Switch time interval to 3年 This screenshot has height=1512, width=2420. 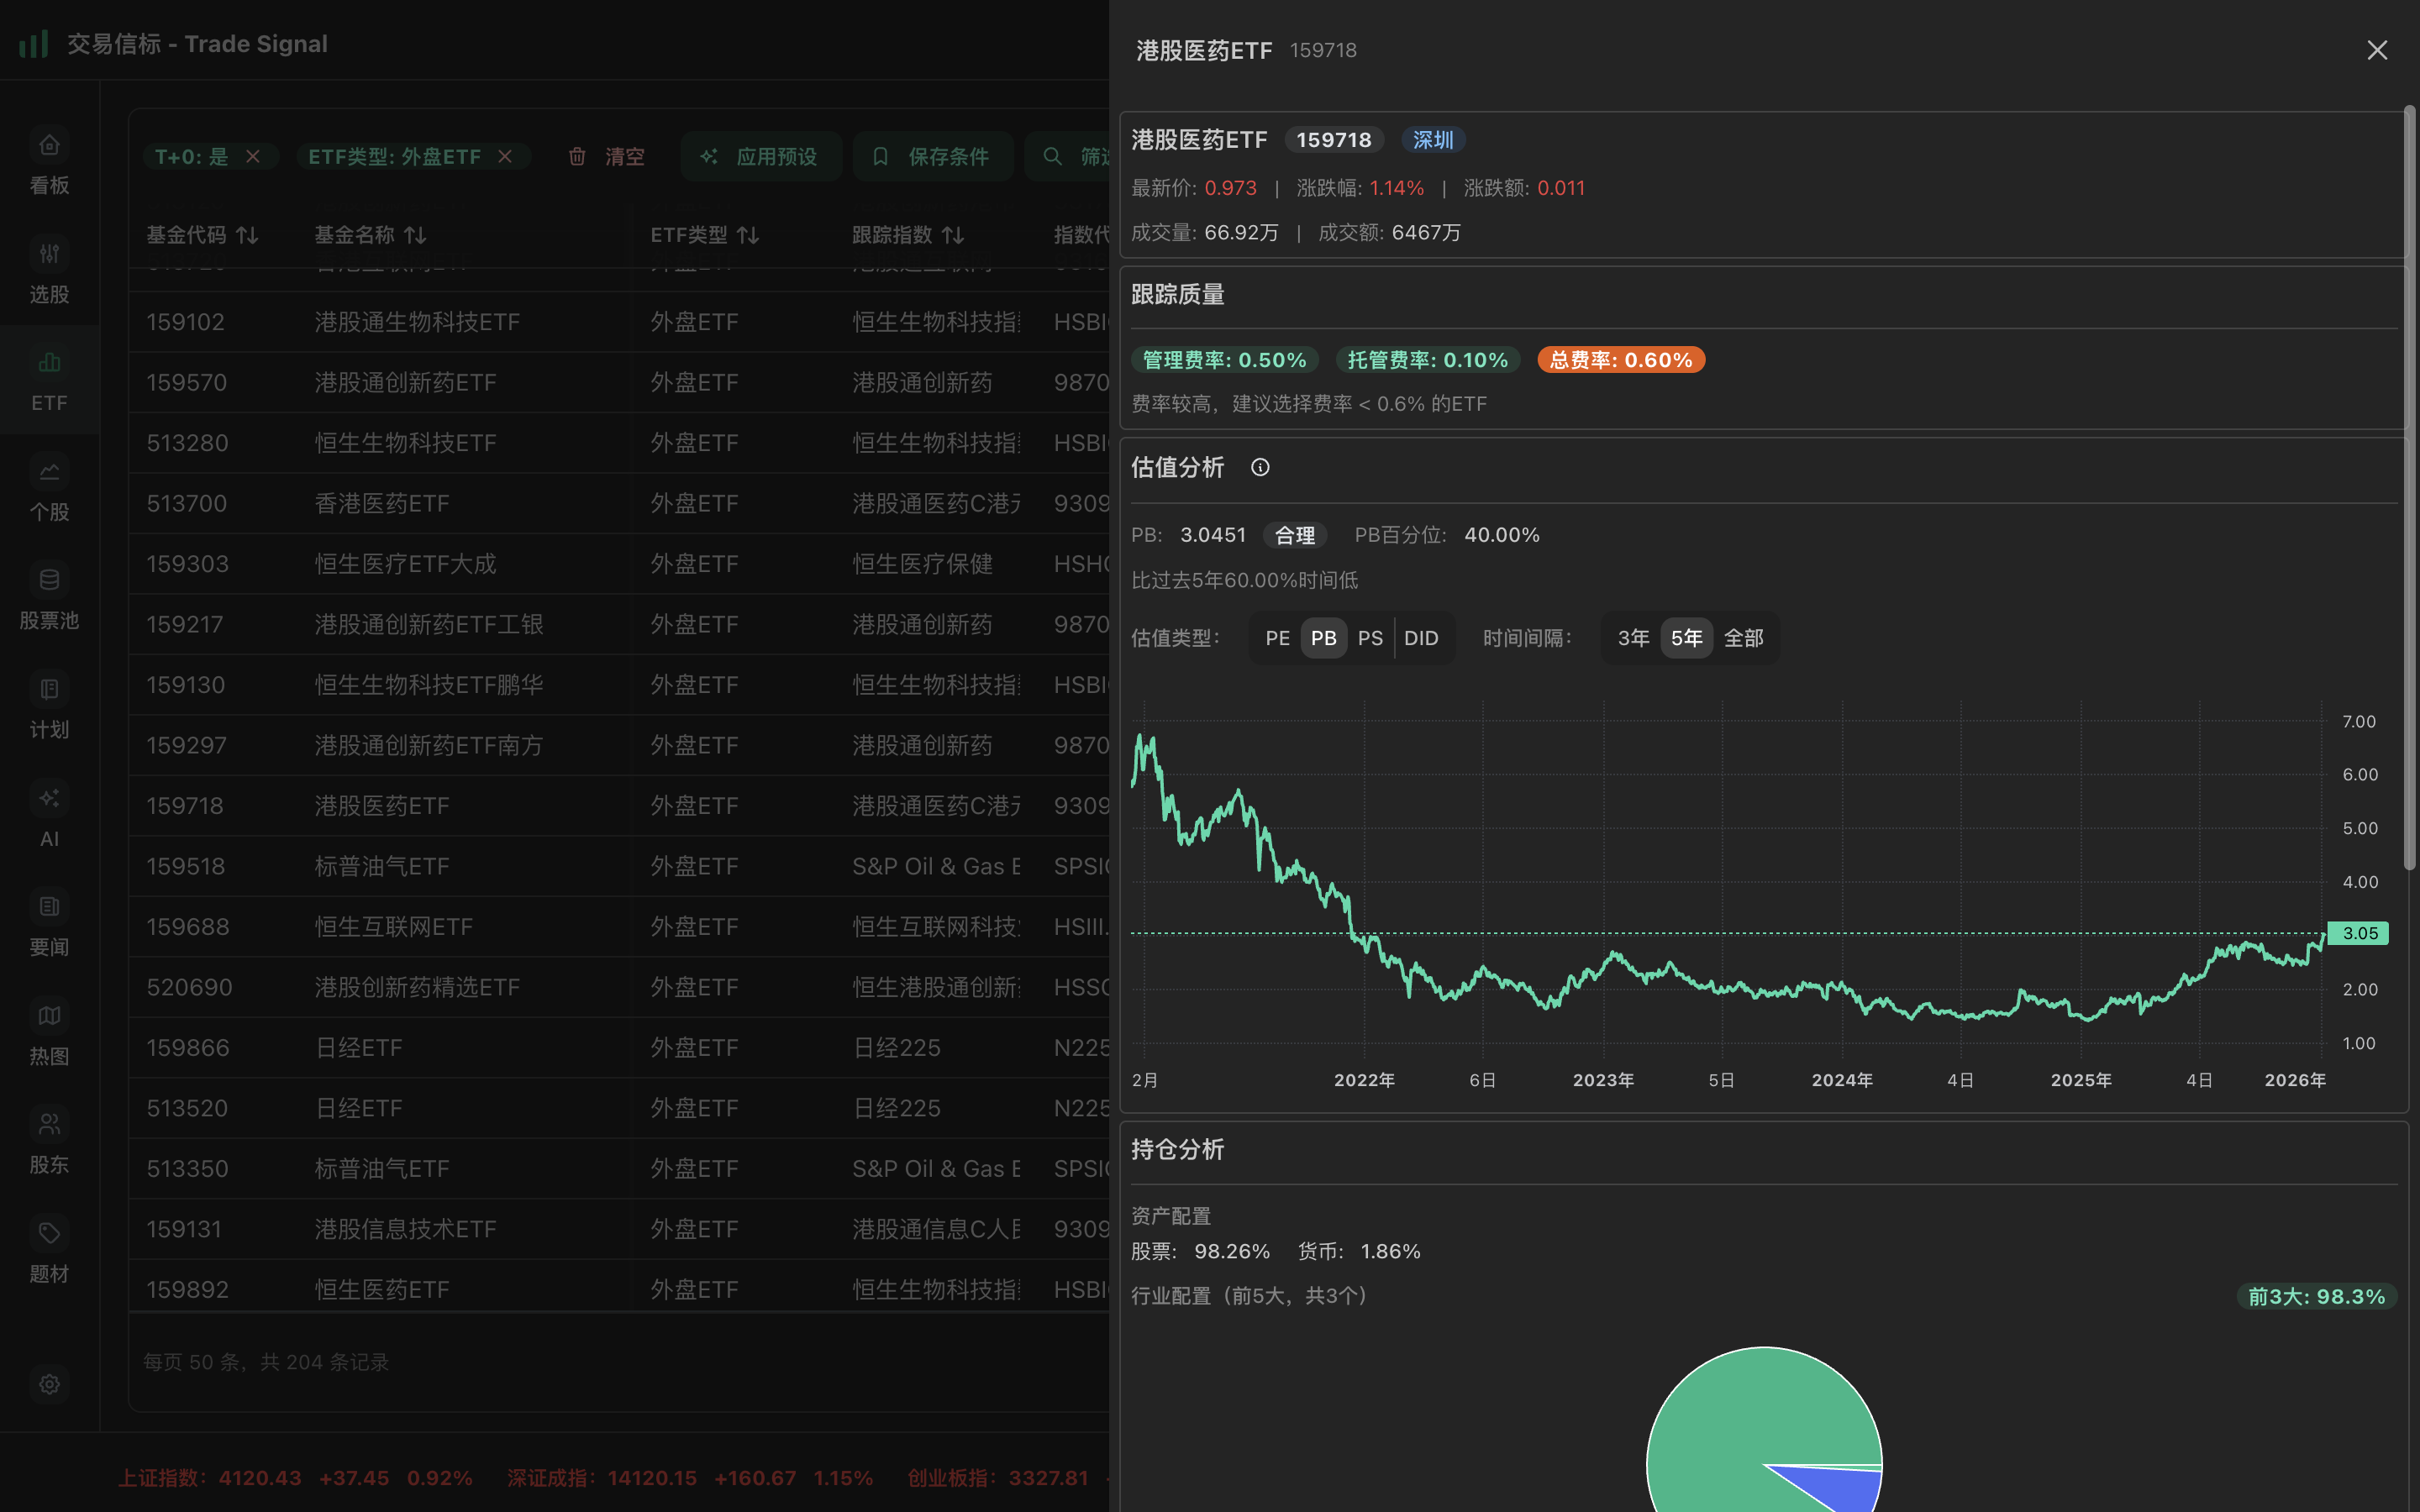pyautogui.click(x=1633, y=637)
